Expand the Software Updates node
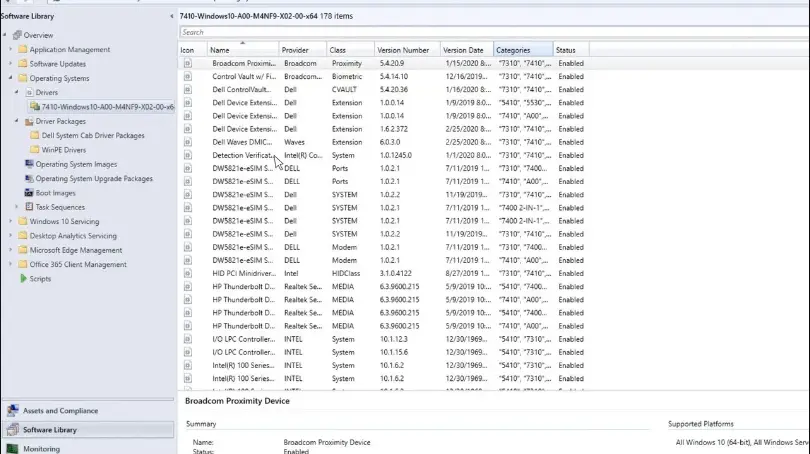 [x=10, y=64]
